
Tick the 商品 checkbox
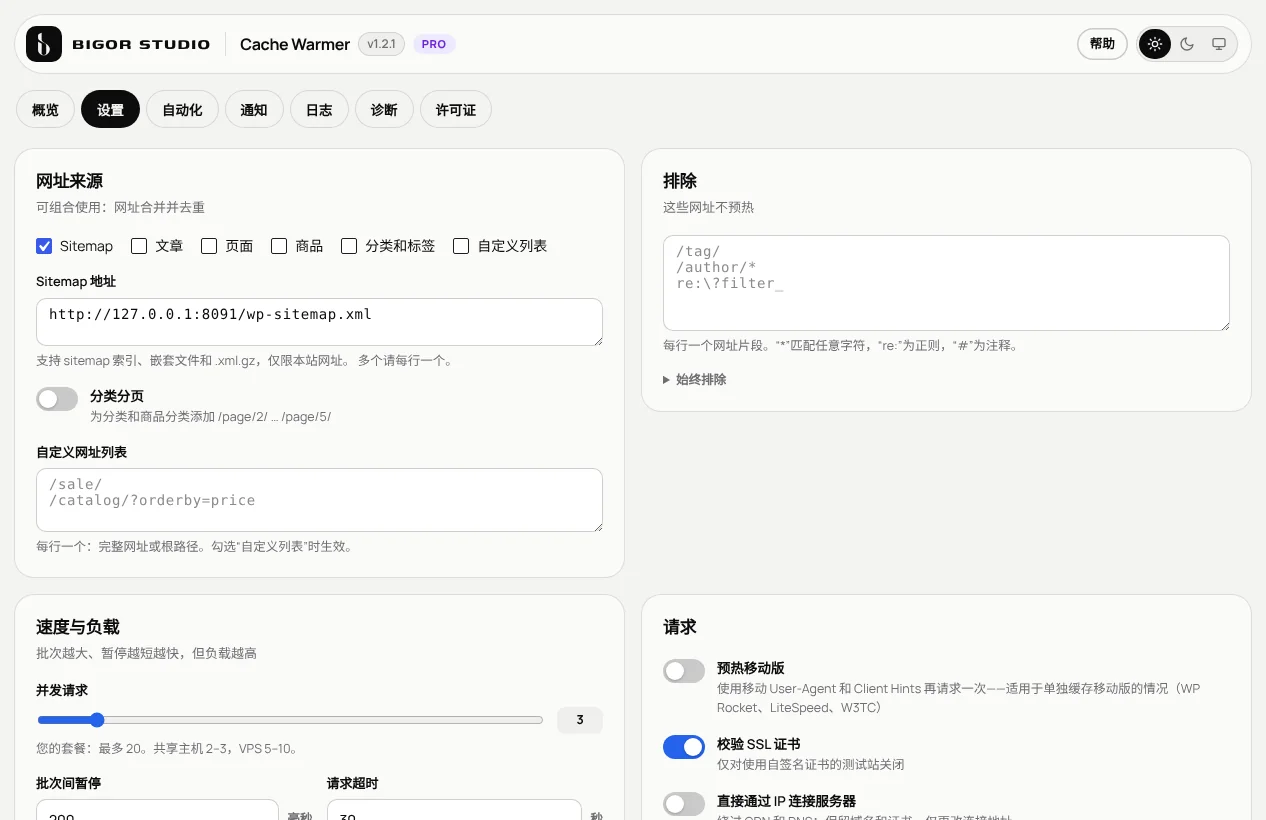(279, 246)
